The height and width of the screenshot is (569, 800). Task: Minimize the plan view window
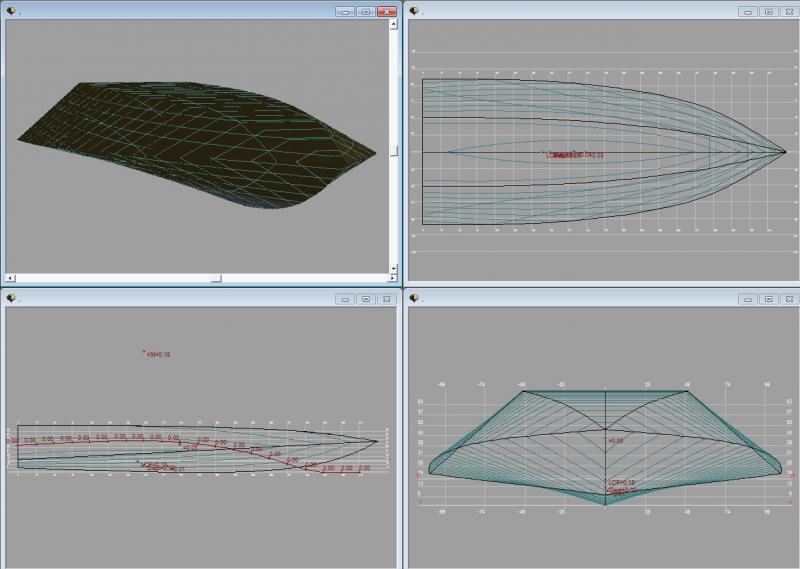[747, 11]
